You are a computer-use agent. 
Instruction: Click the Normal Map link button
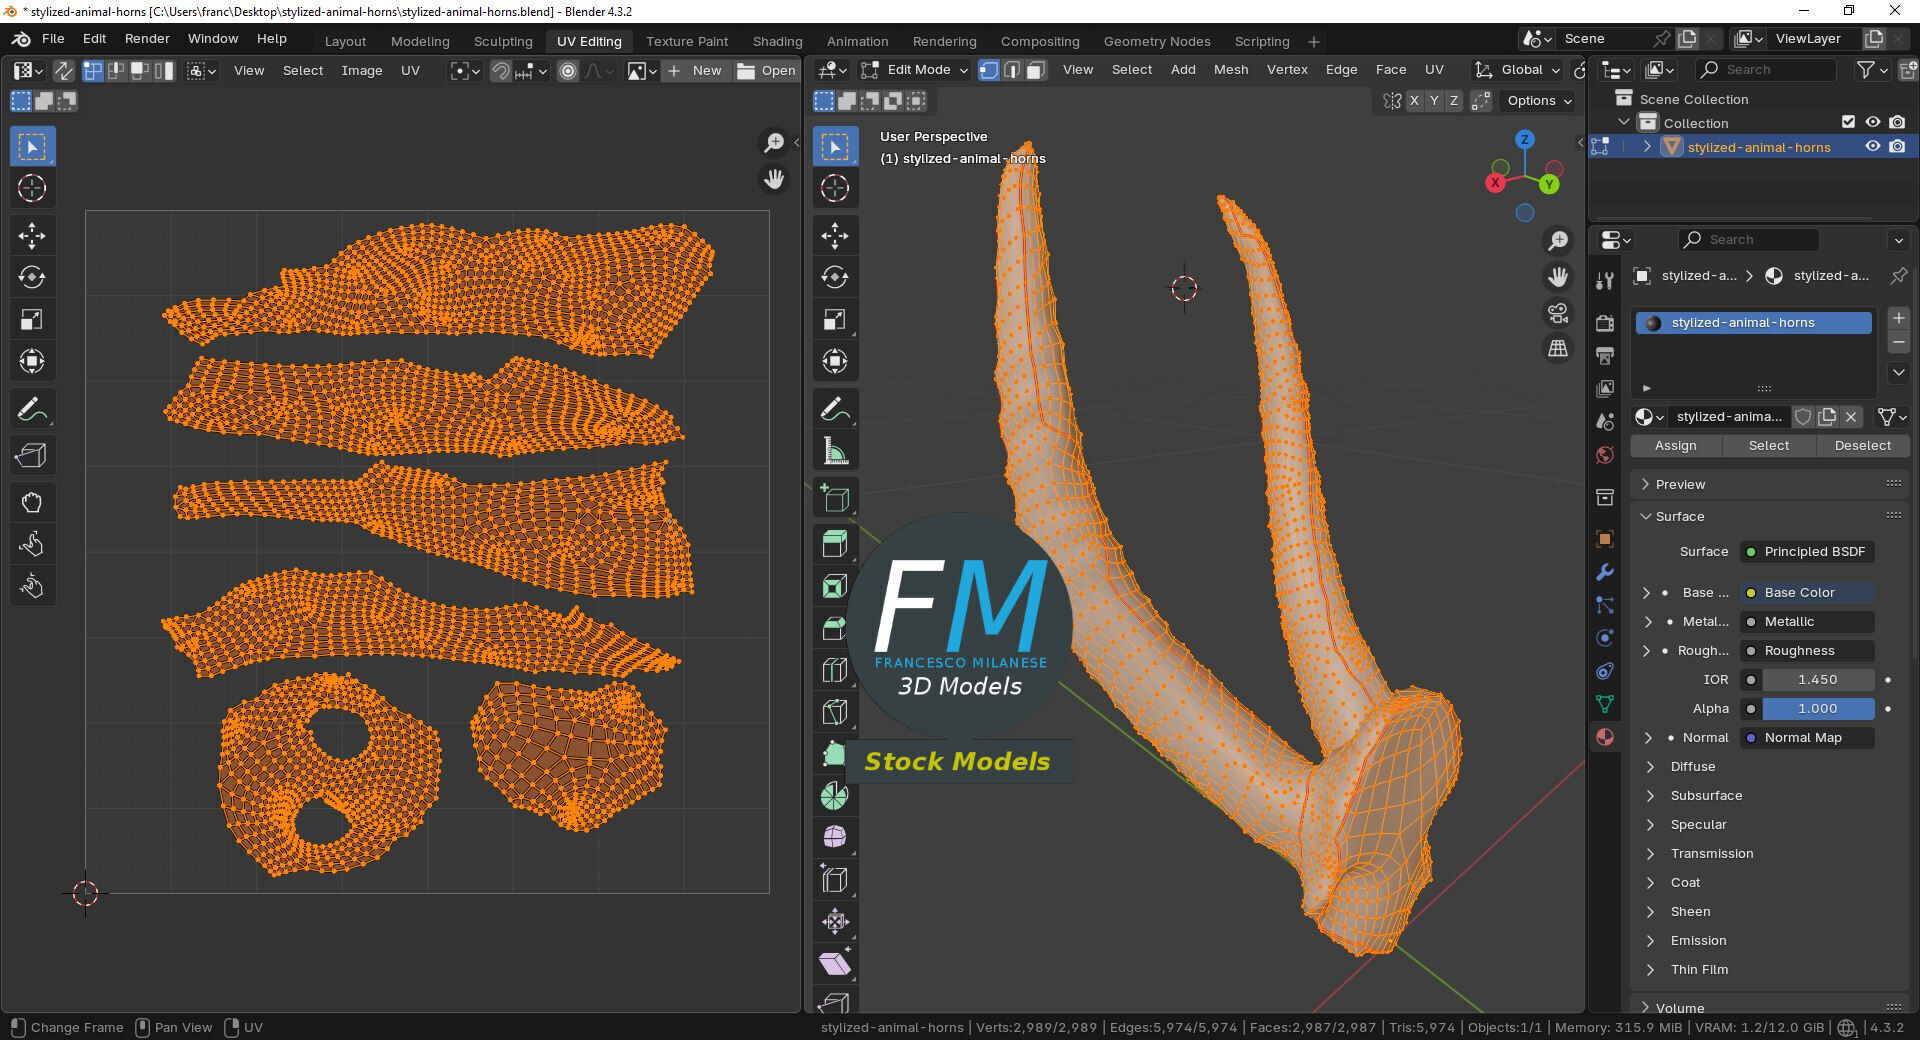[x=1807, y=738]
